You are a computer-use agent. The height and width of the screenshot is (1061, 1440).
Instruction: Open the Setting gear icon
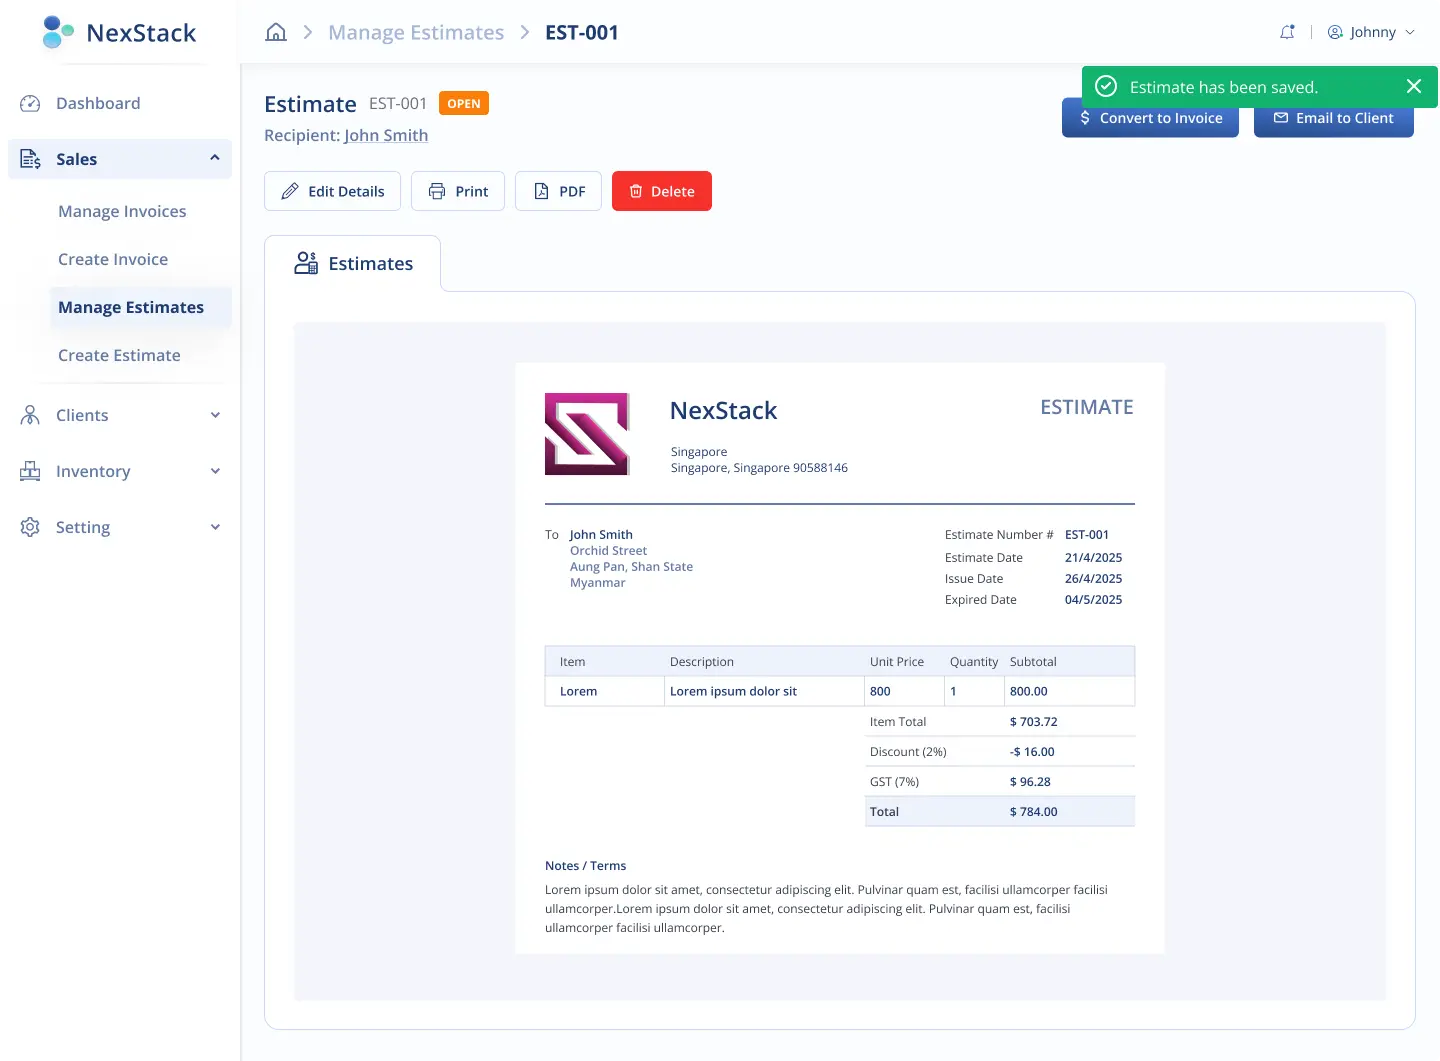click(30, 527)
